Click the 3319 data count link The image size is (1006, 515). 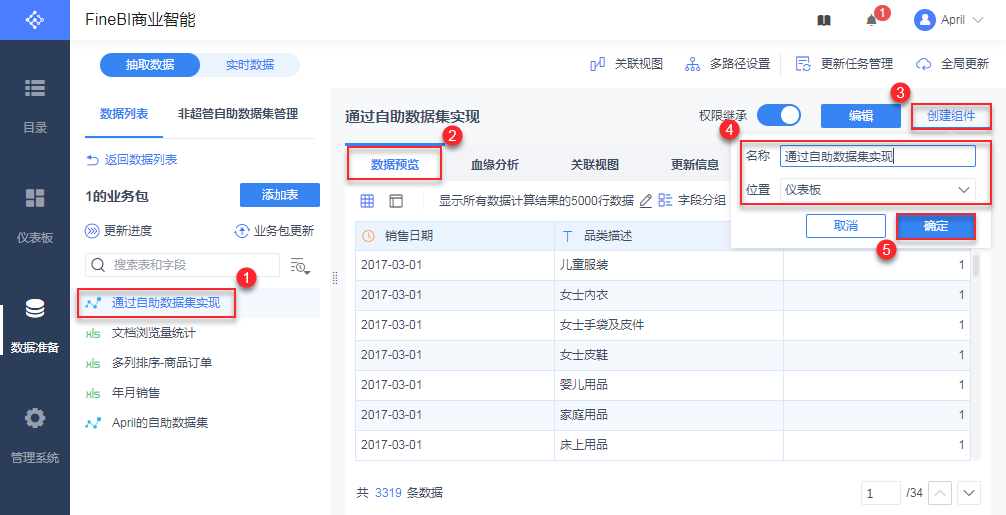[388, 493]
